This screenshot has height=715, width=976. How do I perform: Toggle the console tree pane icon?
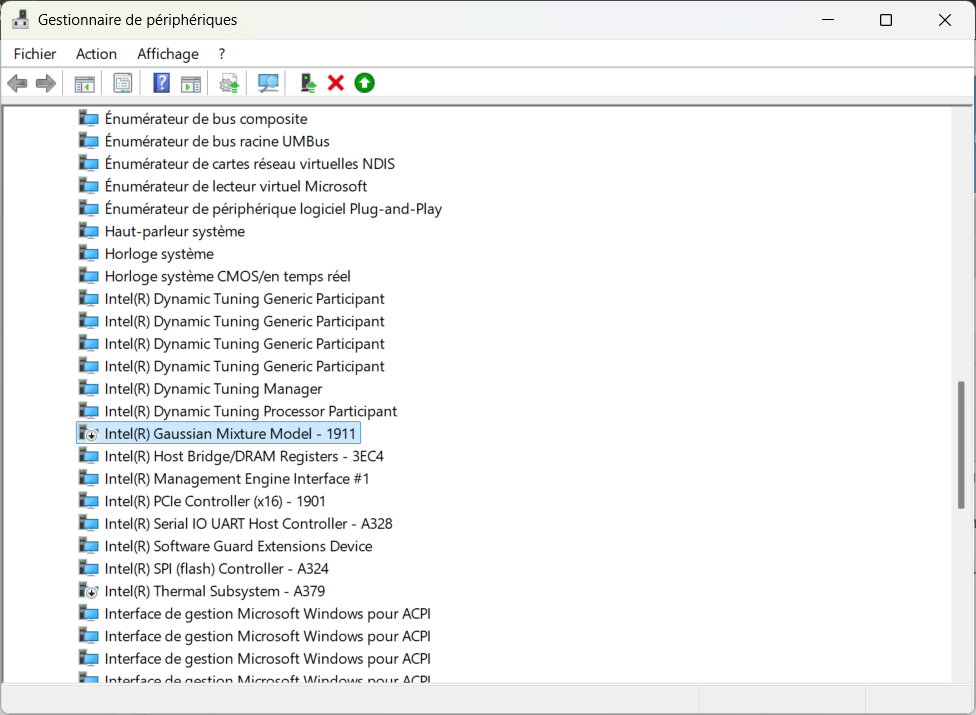pyautogui.click(x=84, y=83)
